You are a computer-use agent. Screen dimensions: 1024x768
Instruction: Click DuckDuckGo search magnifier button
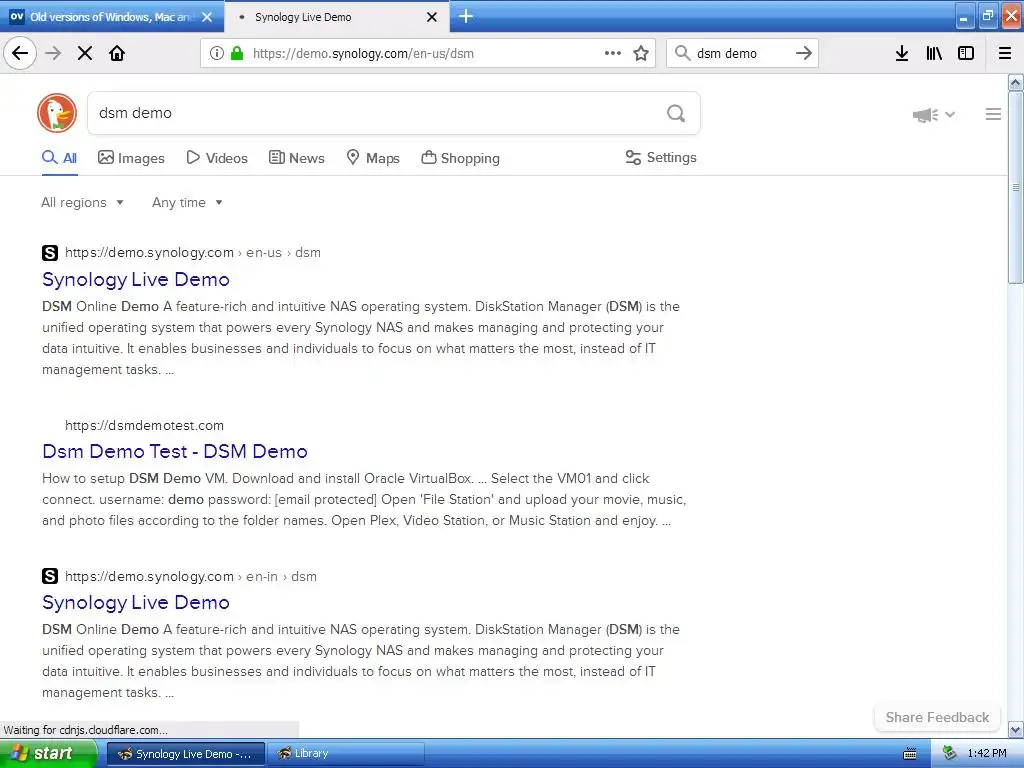click(x=676, y=114)
